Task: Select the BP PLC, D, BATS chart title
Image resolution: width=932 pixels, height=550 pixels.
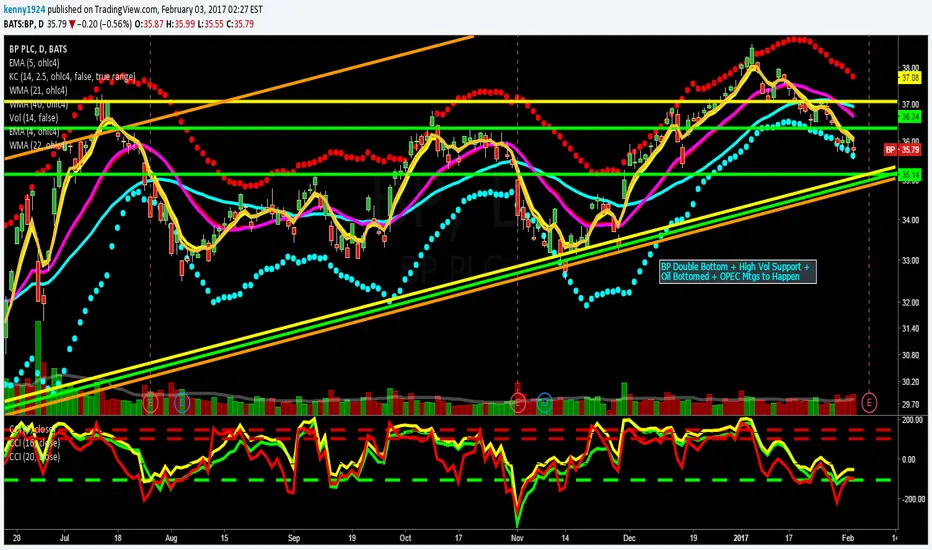Action: coord(38,49)
